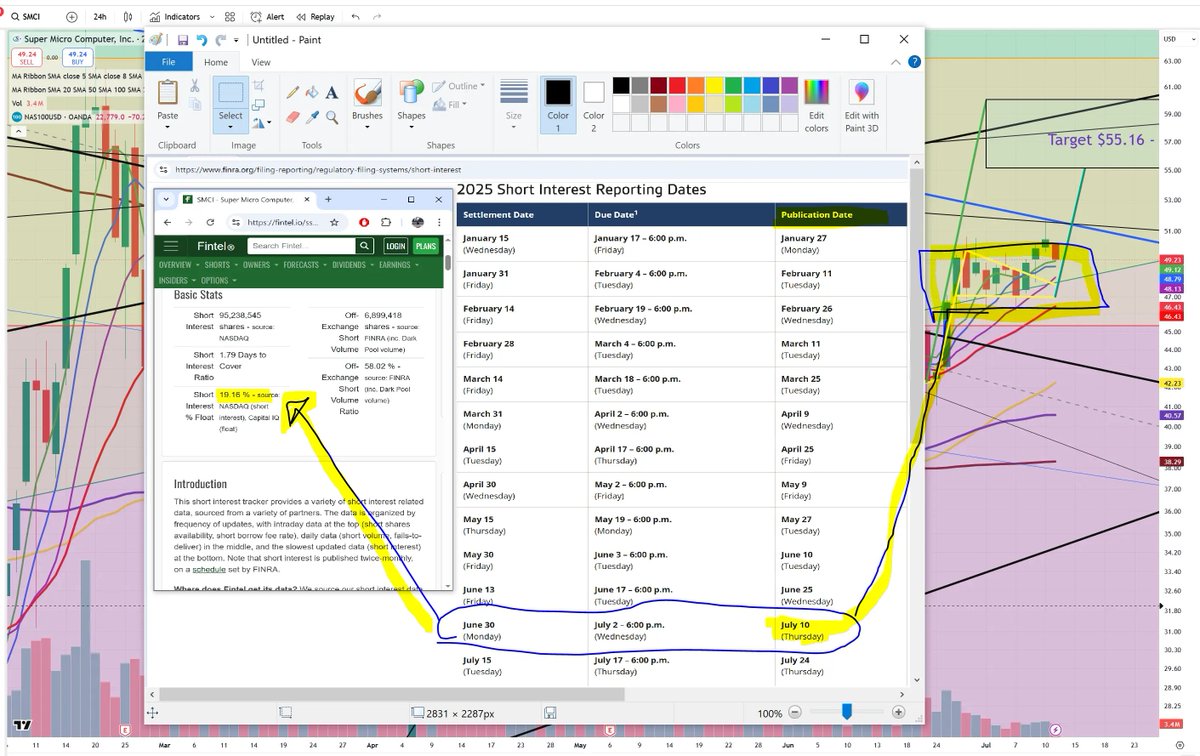Collapse the Paint ribbon with the chevron
The width and height of the screenshot is (1200, 756).
pyautogui.click(x=898, y=63)
